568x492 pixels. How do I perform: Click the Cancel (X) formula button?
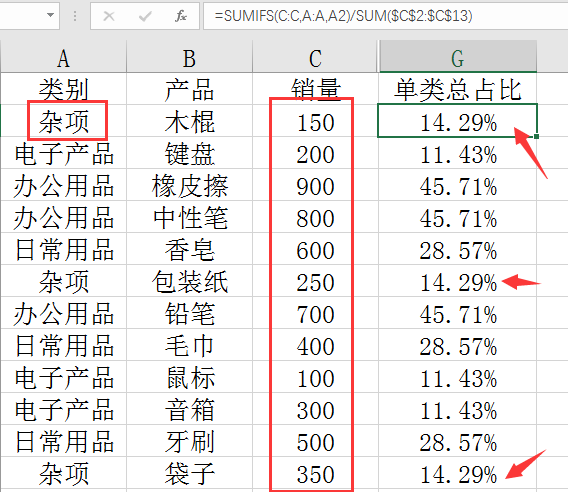coord(109,16)
